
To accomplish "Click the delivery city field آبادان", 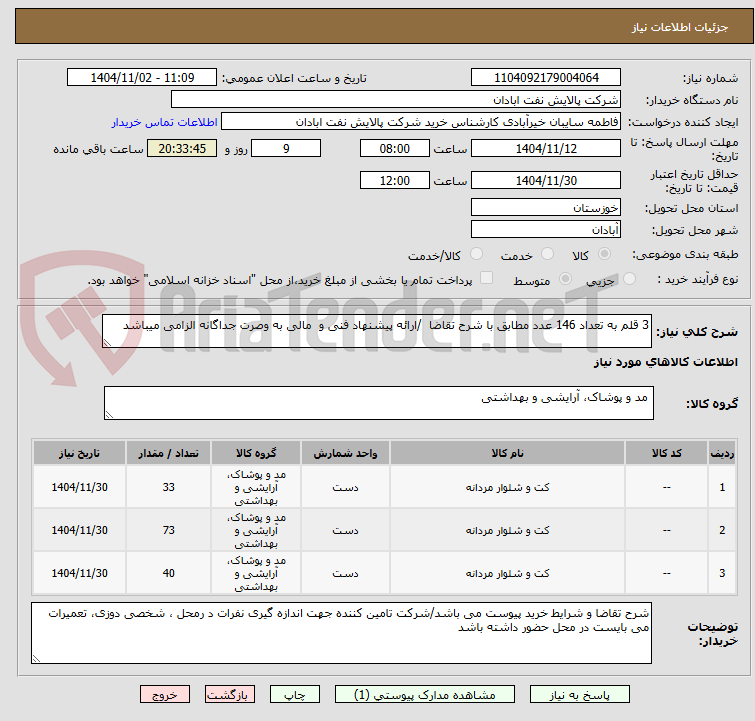I will click(x=546, y=230).
